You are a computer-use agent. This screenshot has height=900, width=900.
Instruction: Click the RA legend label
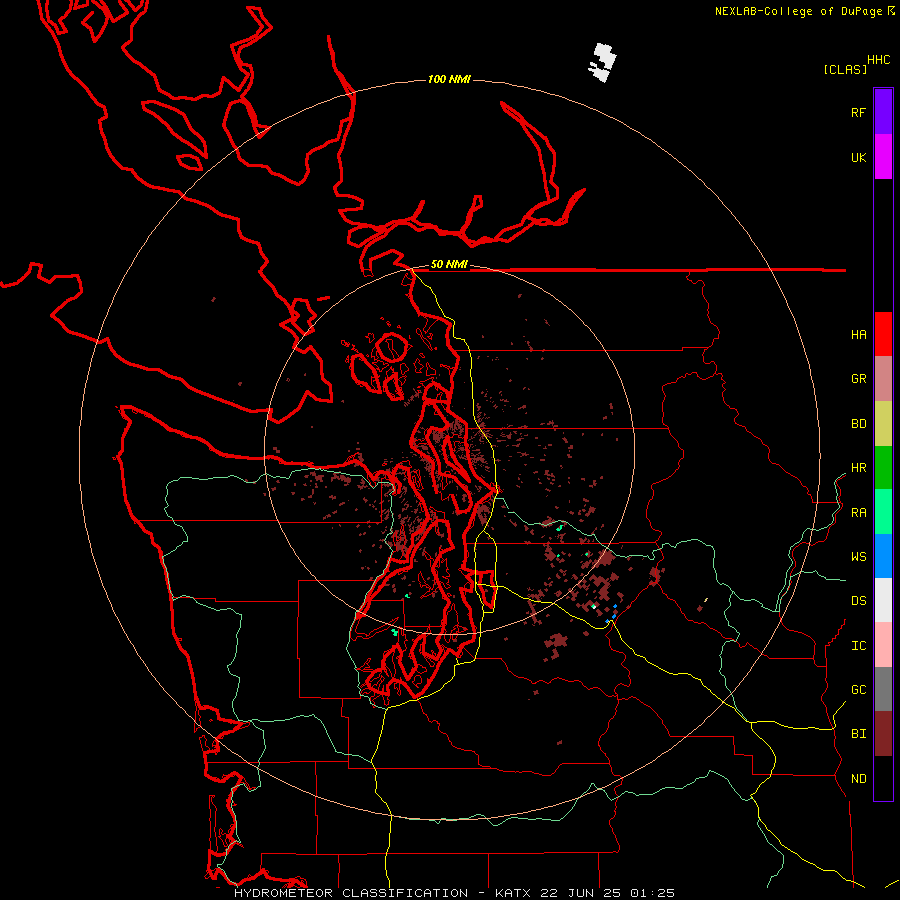pyautogui.click(x=858, y=513)
